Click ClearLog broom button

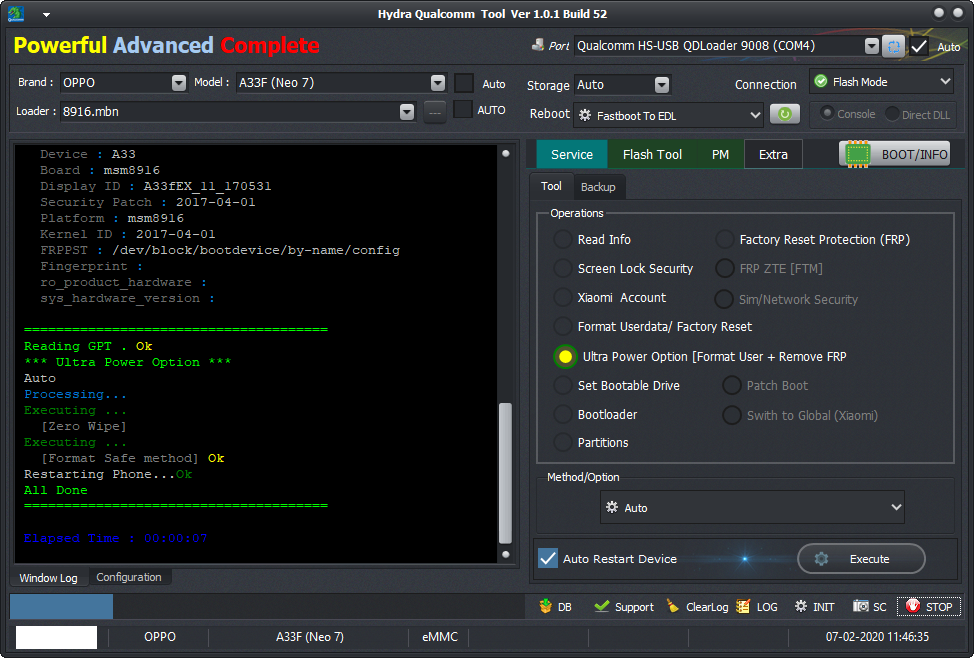tap(697, 606)
